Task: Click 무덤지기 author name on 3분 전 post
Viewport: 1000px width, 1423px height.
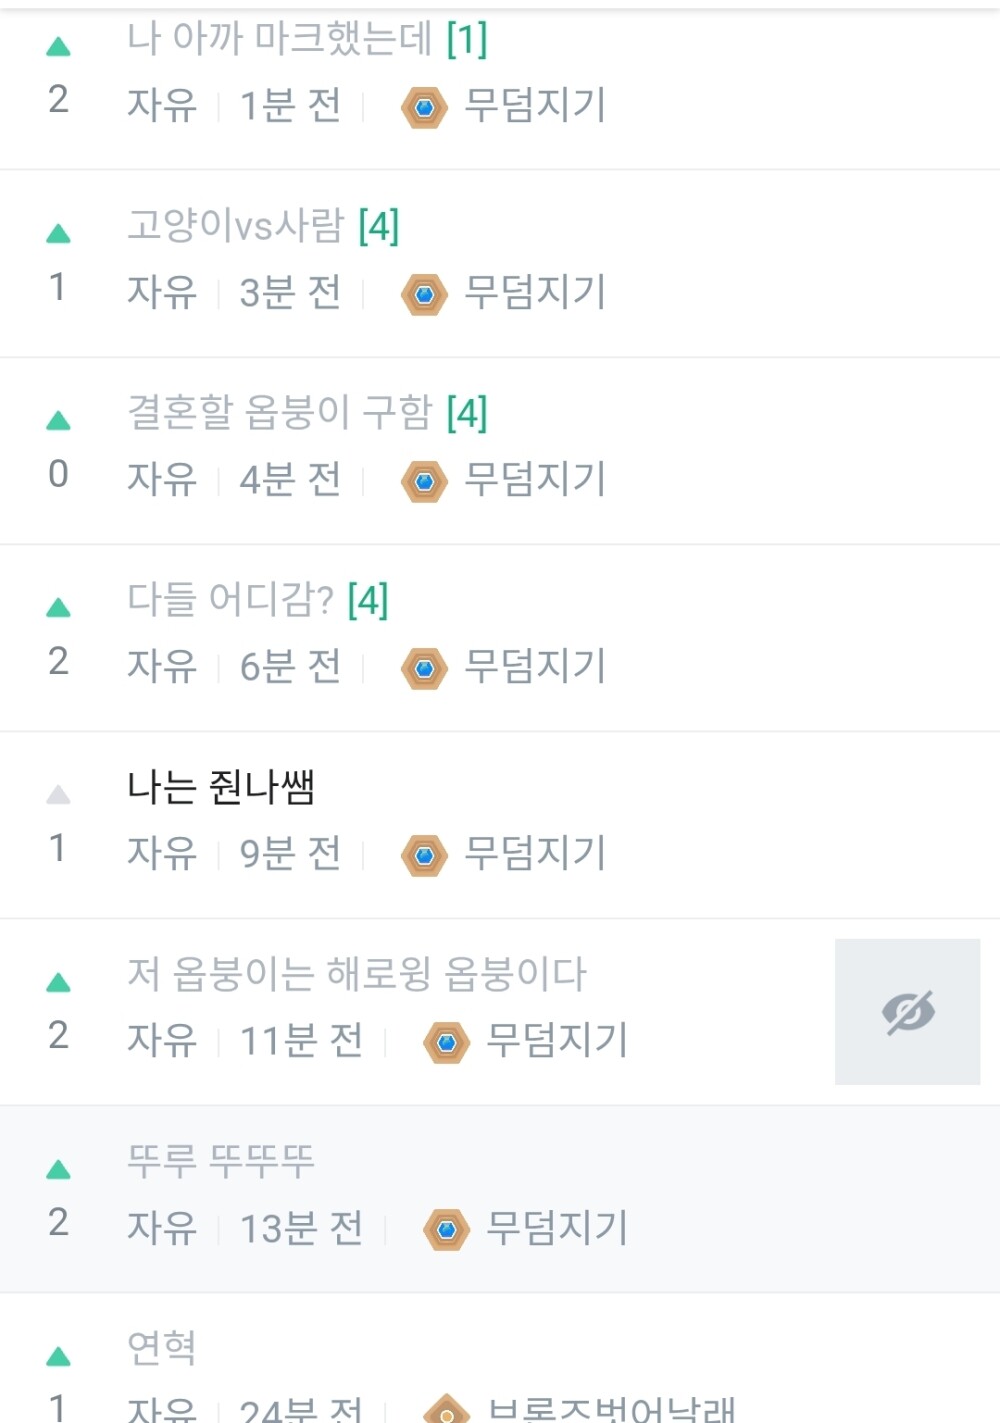Action: click(x=535, y=292)
